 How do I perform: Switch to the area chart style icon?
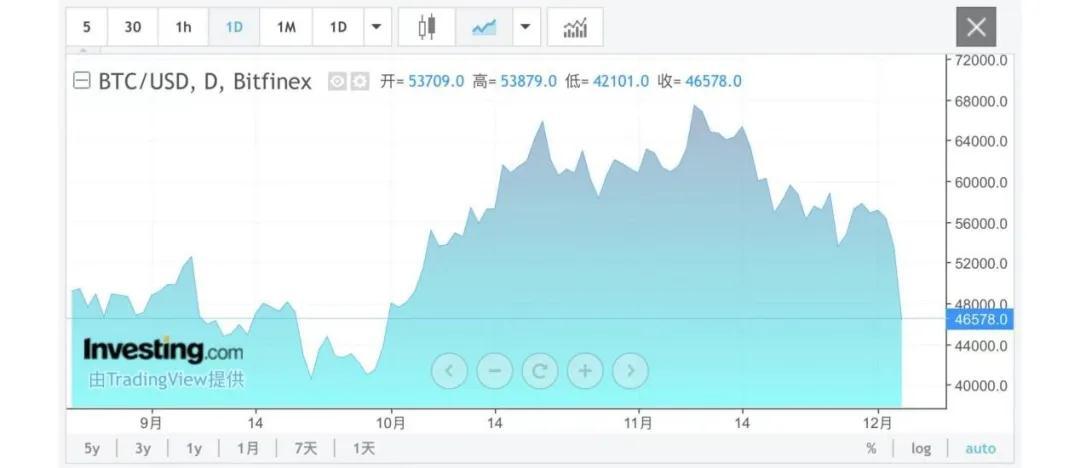coord(484,27)
